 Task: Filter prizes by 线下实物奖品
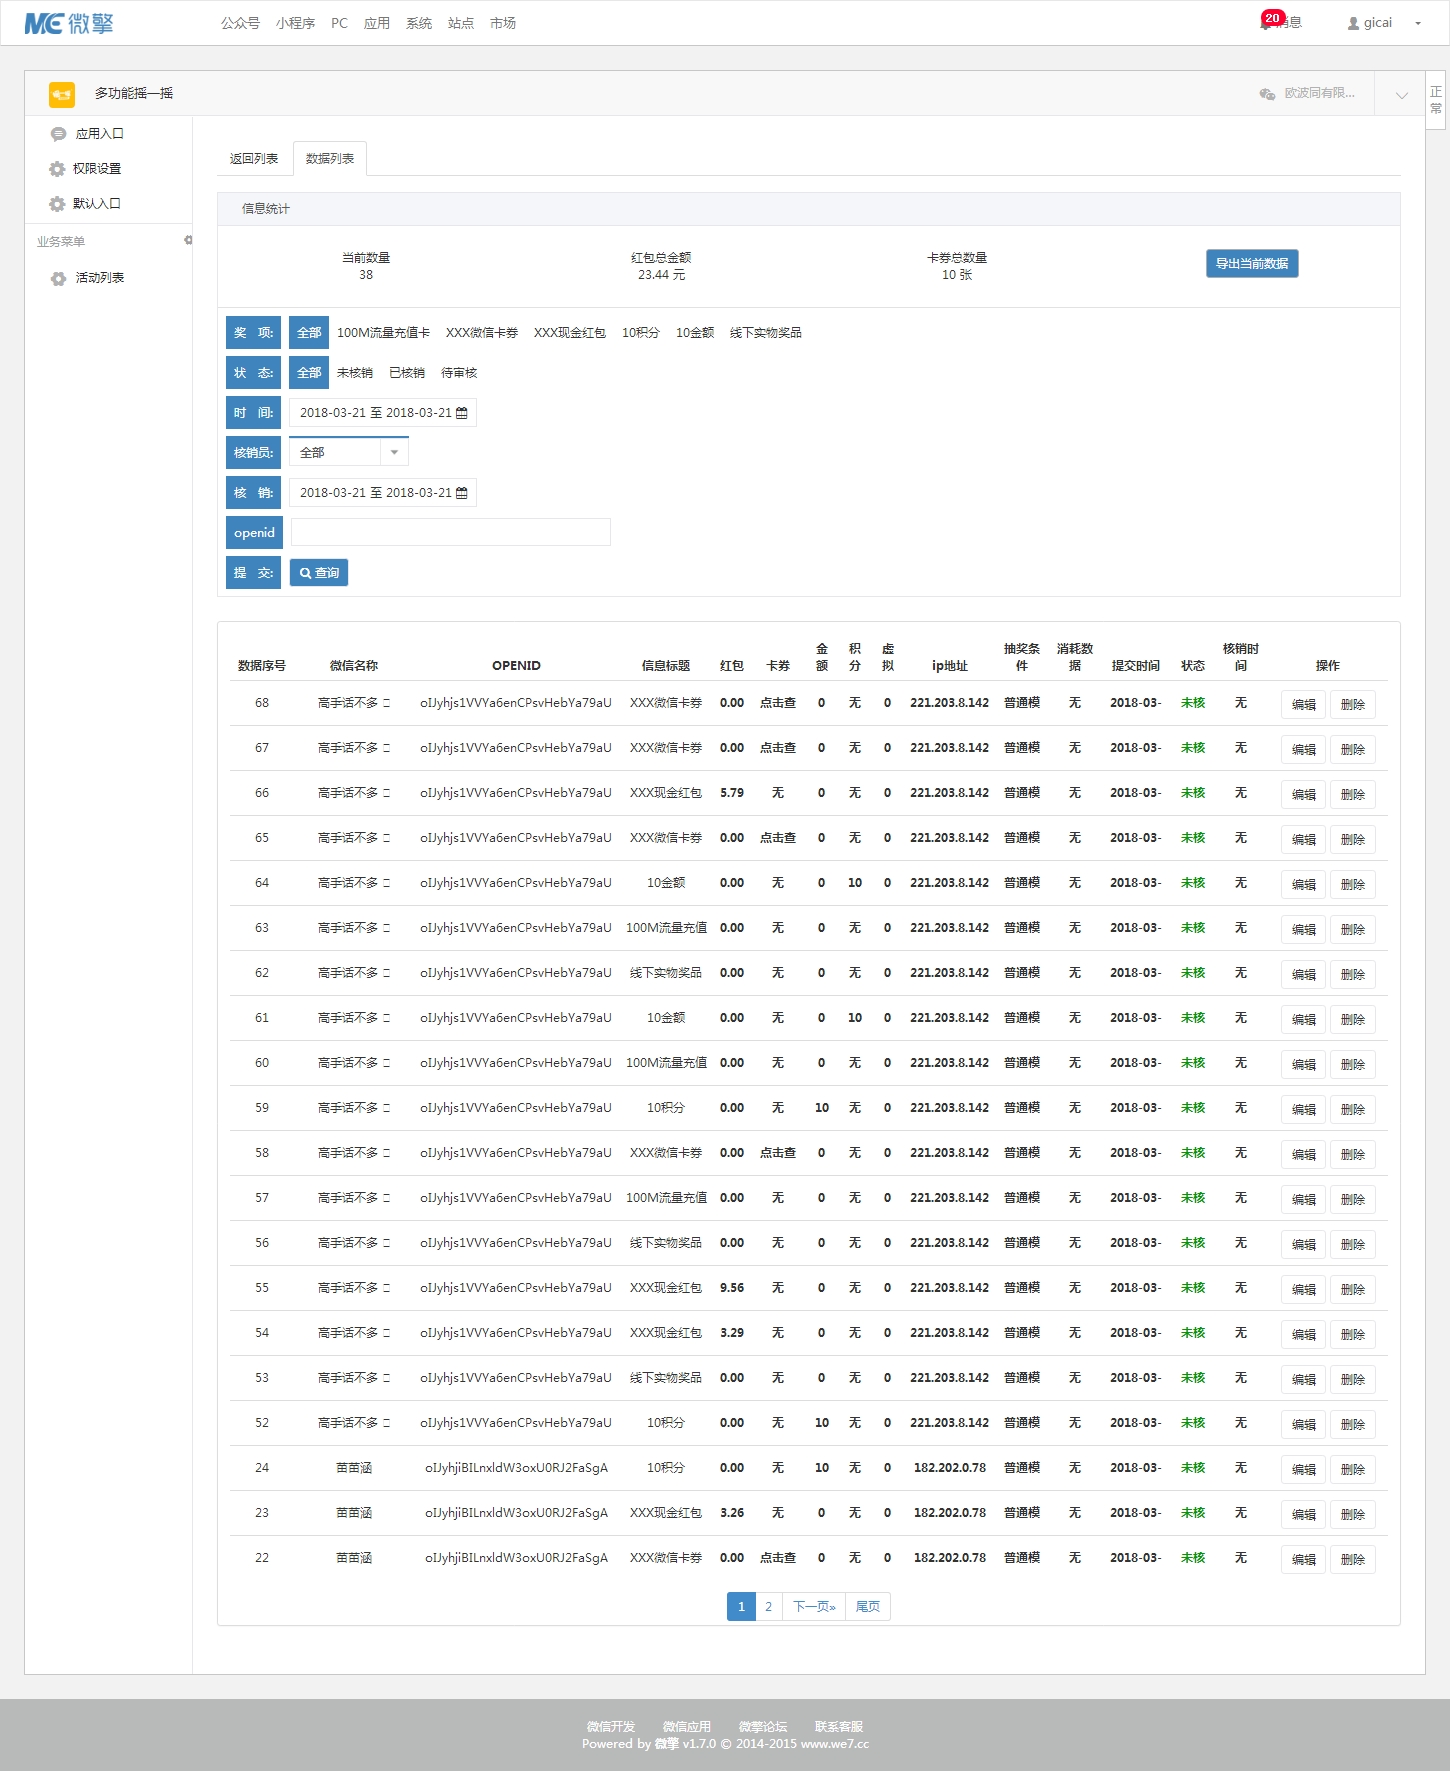point(766,333)
